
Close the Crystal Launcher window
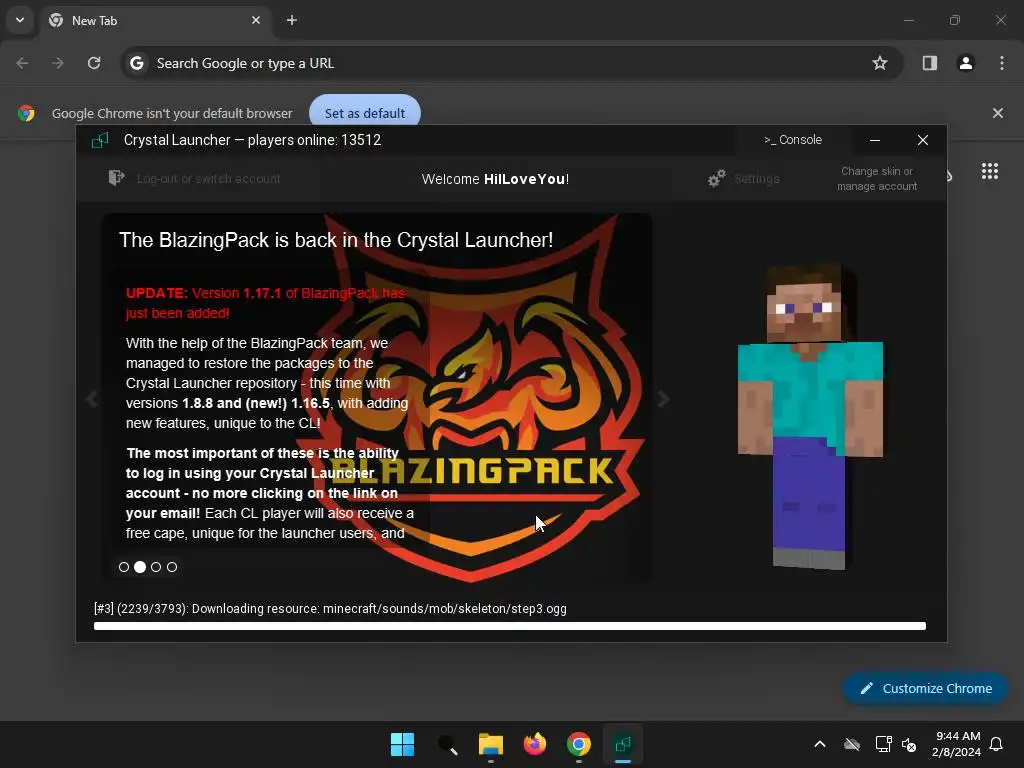coord(923,140)
